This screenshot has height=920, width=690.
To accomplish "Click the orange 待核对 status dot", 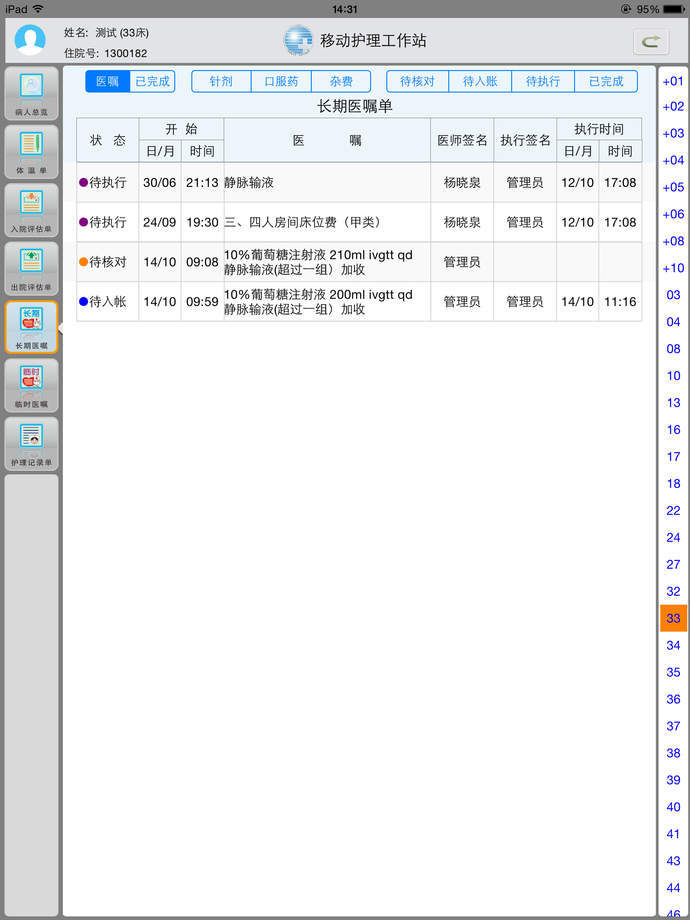I will click(83, 262).
